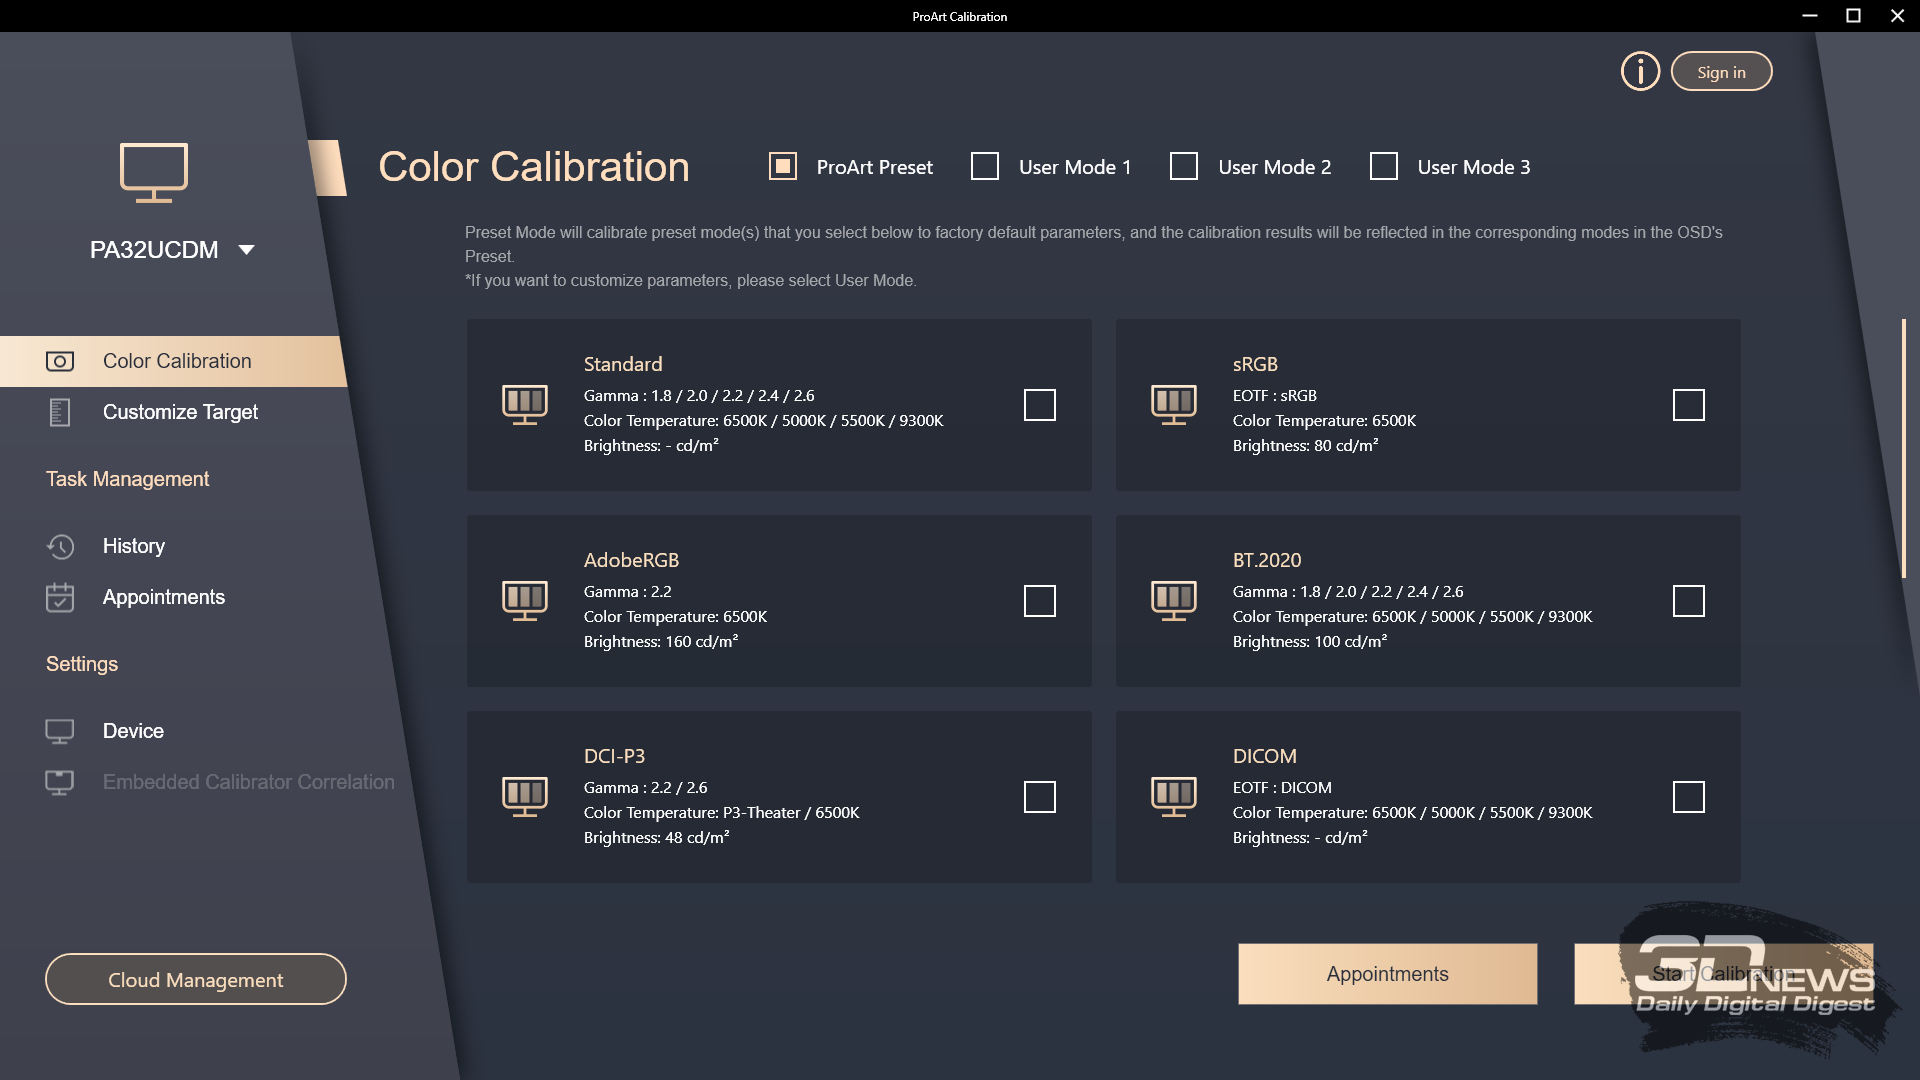1920x1080 pixels.
Task: Click 'Color Temperature: P3-Theater / 6500K' text
Action: (721, 812)
